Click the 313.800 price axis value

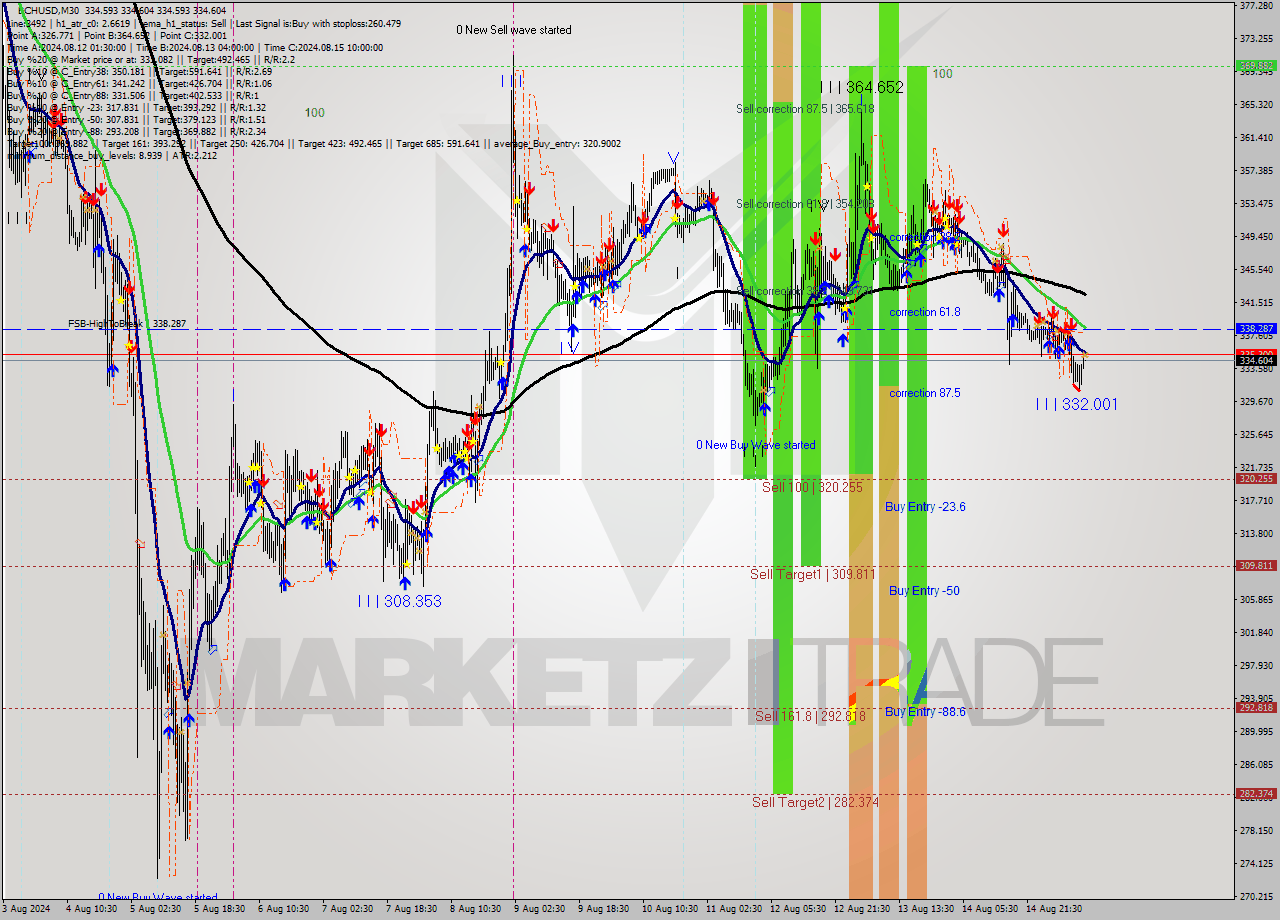tap(1256, 533)
